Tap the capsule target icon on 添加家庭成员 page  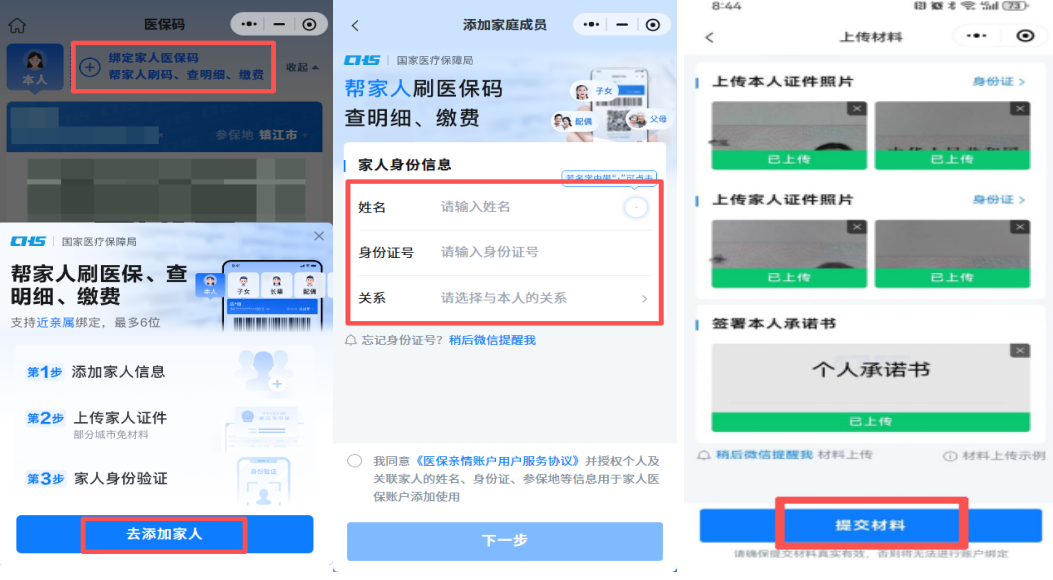coord(652,25)
